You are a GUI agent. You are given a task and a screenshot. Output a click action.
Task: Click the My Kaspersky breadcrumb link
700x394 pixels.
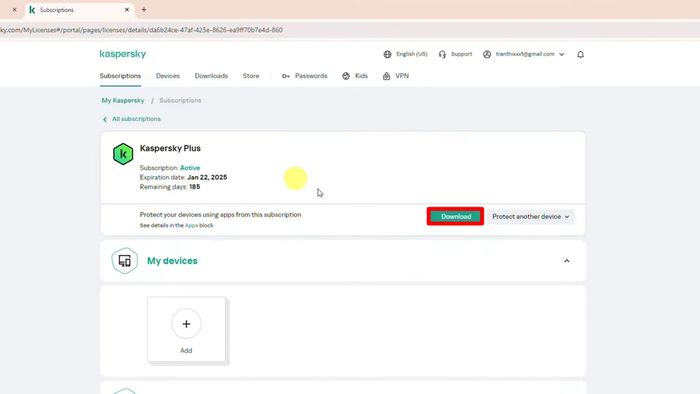(123, 100)
